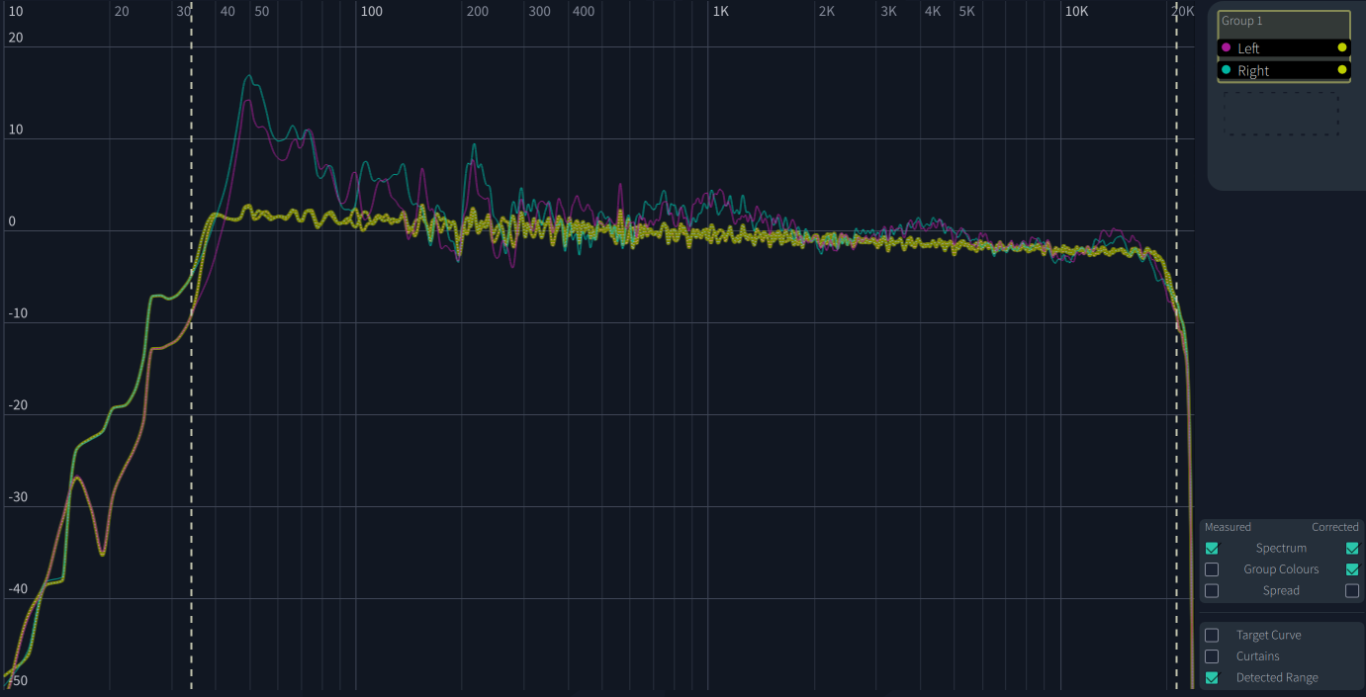Viewport: 1366px width, 697px height.
Task: Click the Corrected column heading
Action: (1335, 527)
